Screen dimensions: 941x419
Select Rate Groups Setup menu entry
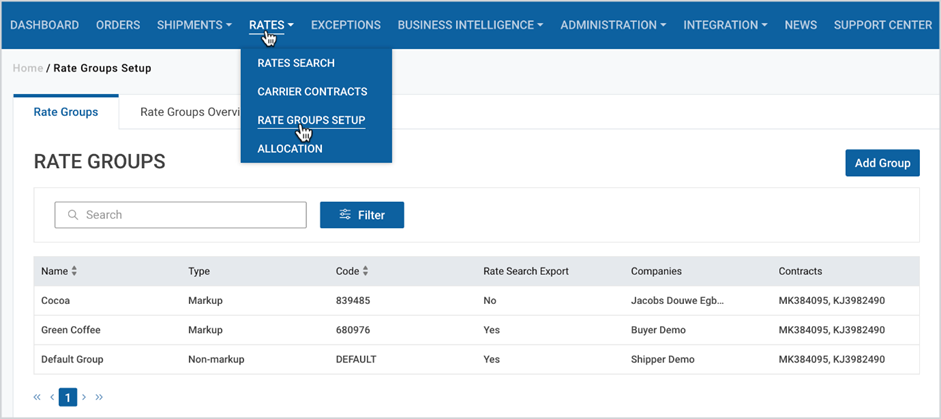point(311,120)
